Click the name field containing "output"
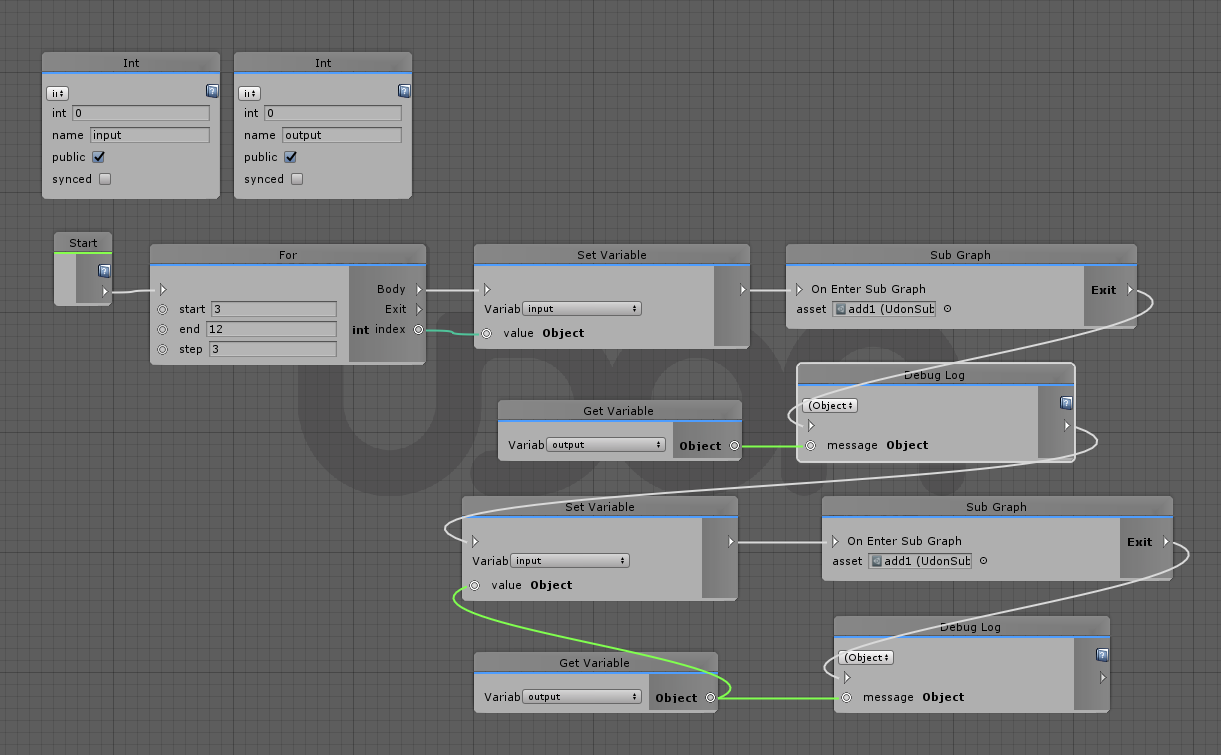The height and width of the screenshot is (755, 1221). (x=342, y=135)
